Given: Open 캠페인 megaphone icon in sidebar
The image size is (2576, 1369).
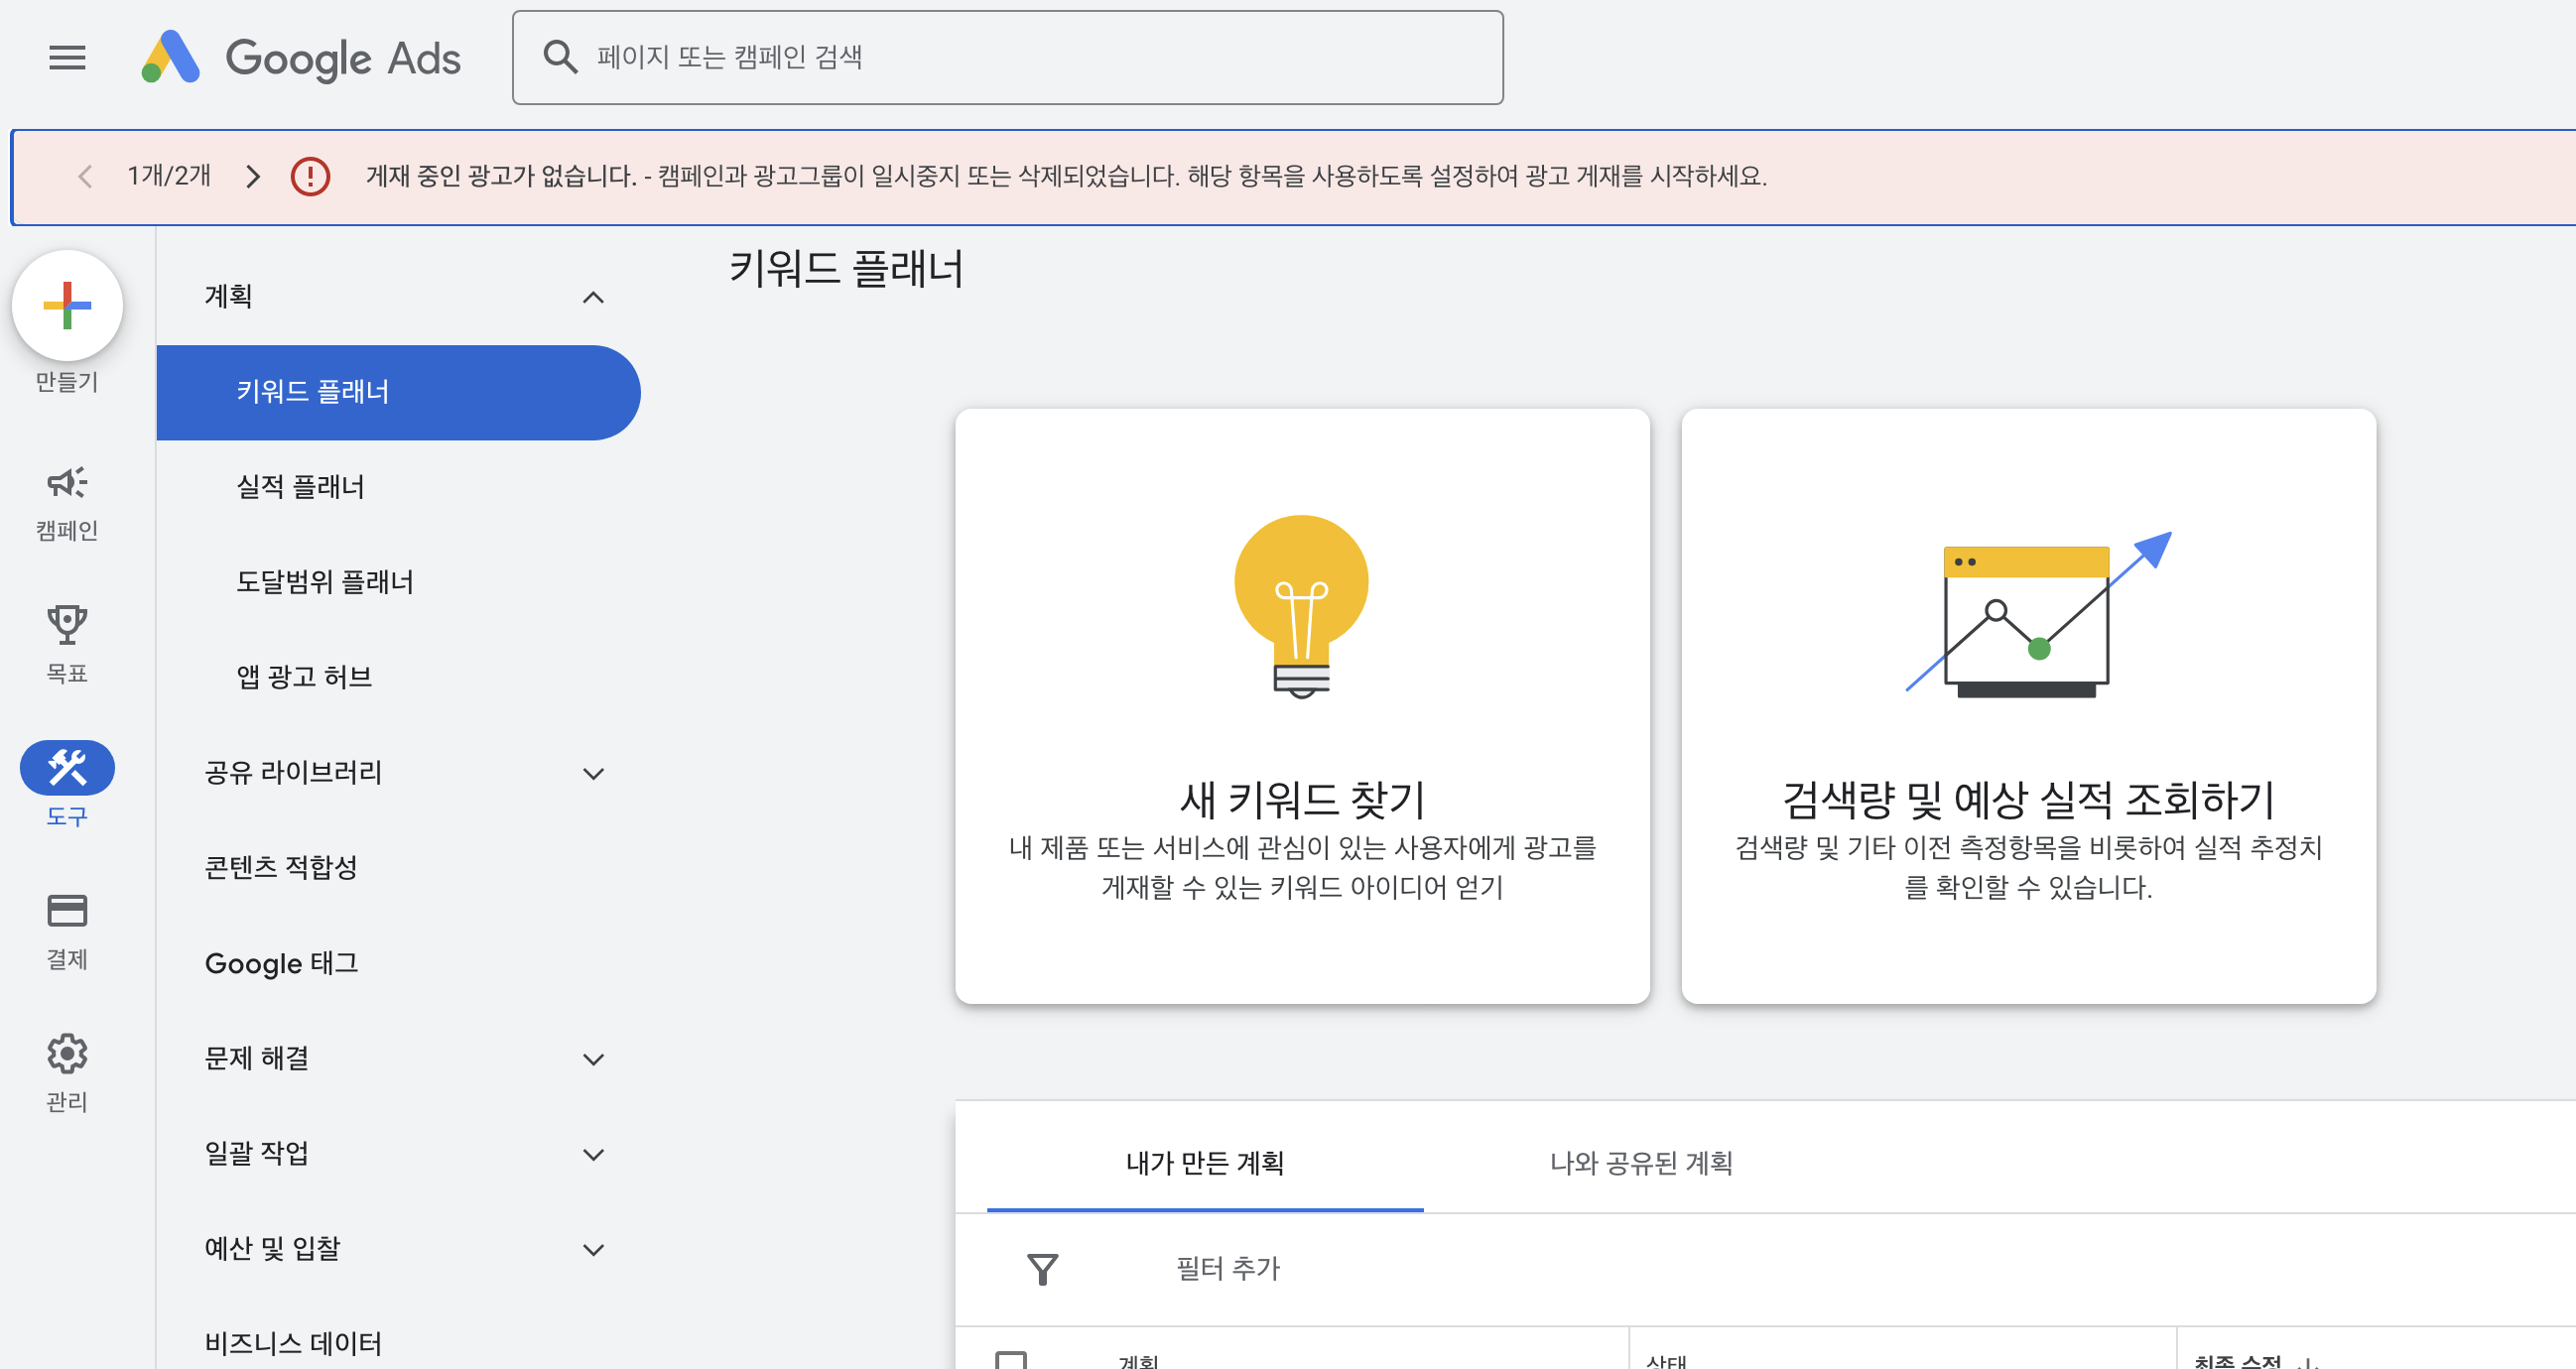Looking at the screenshot, I should click(x=67, y=484).
